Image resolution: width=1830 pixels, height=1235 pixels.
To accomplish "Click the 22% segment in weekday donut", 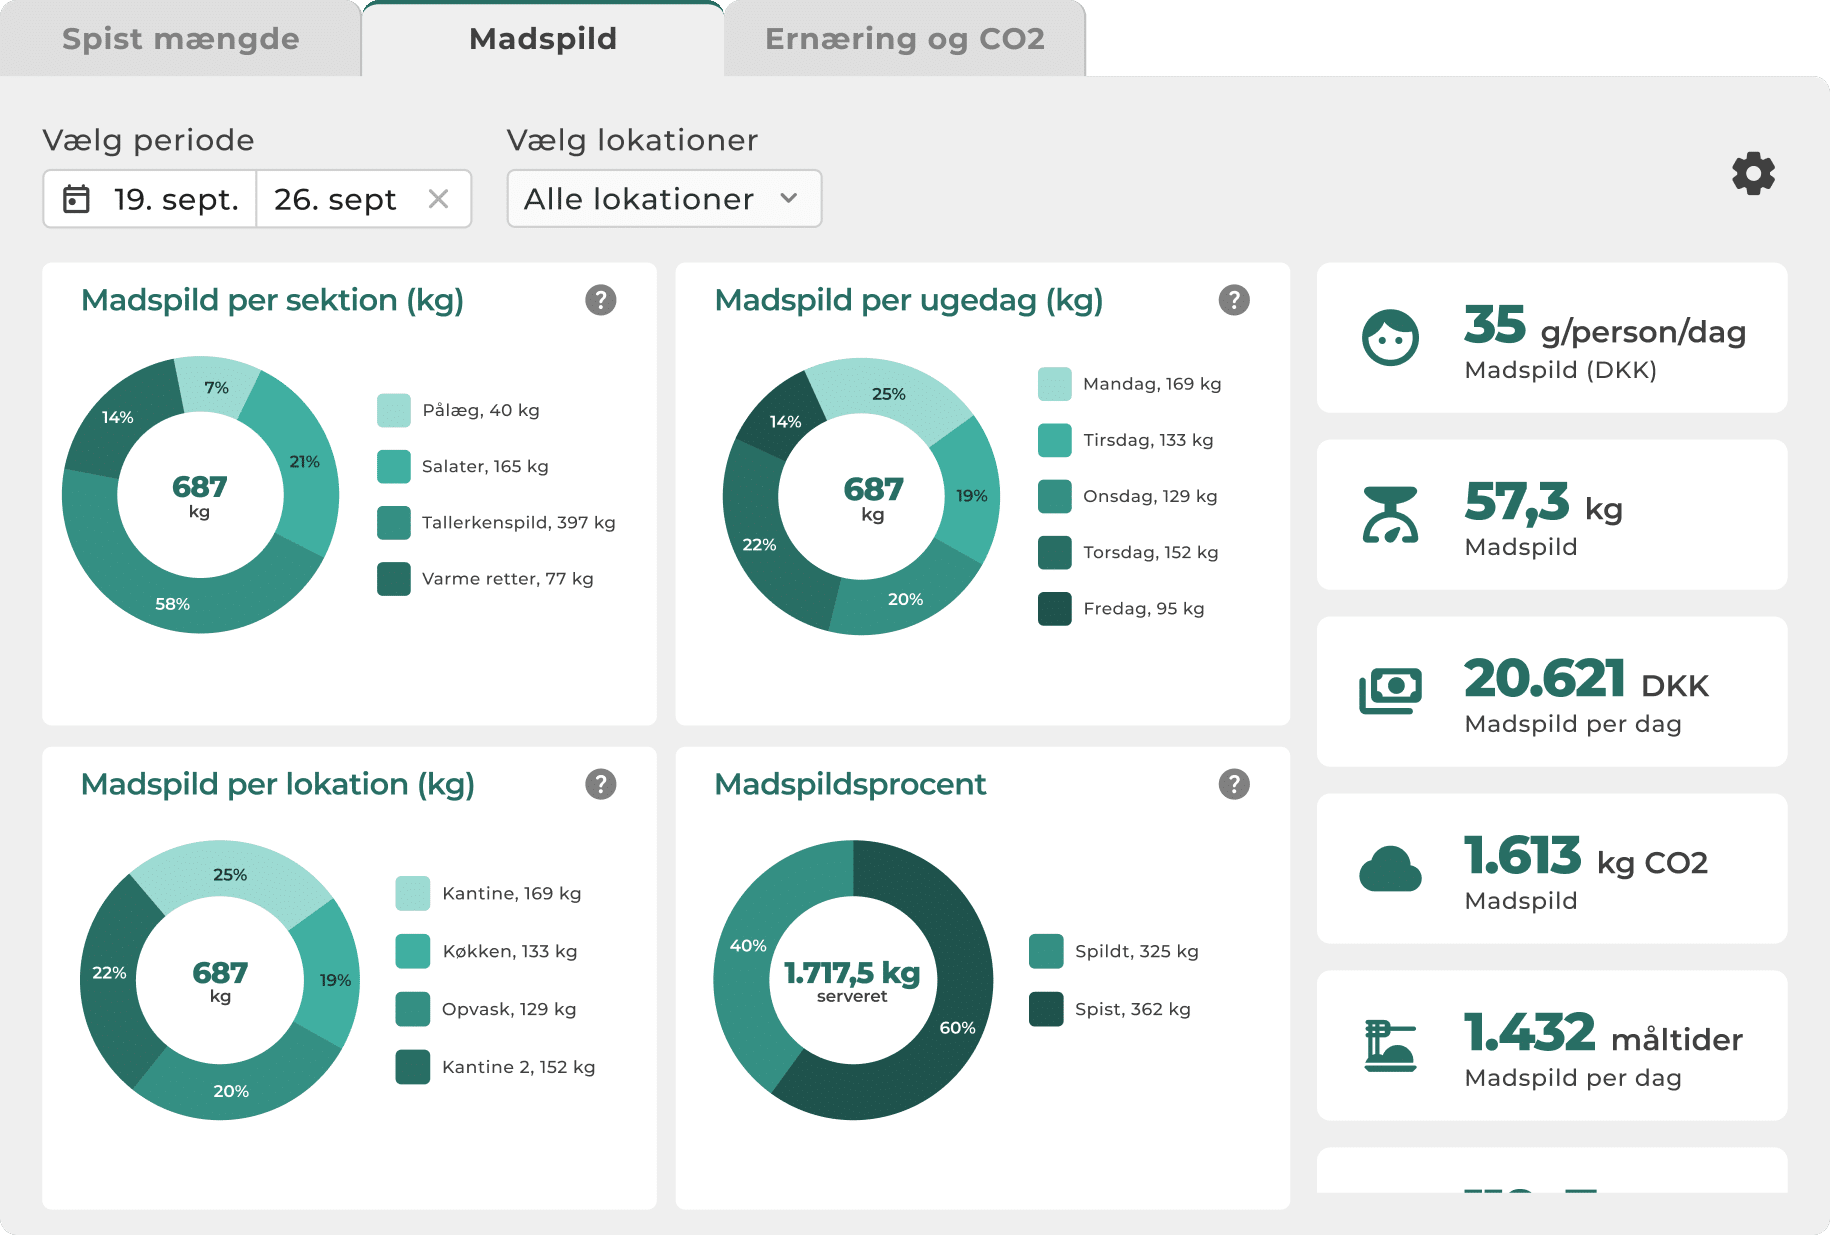I will (759, 545).
